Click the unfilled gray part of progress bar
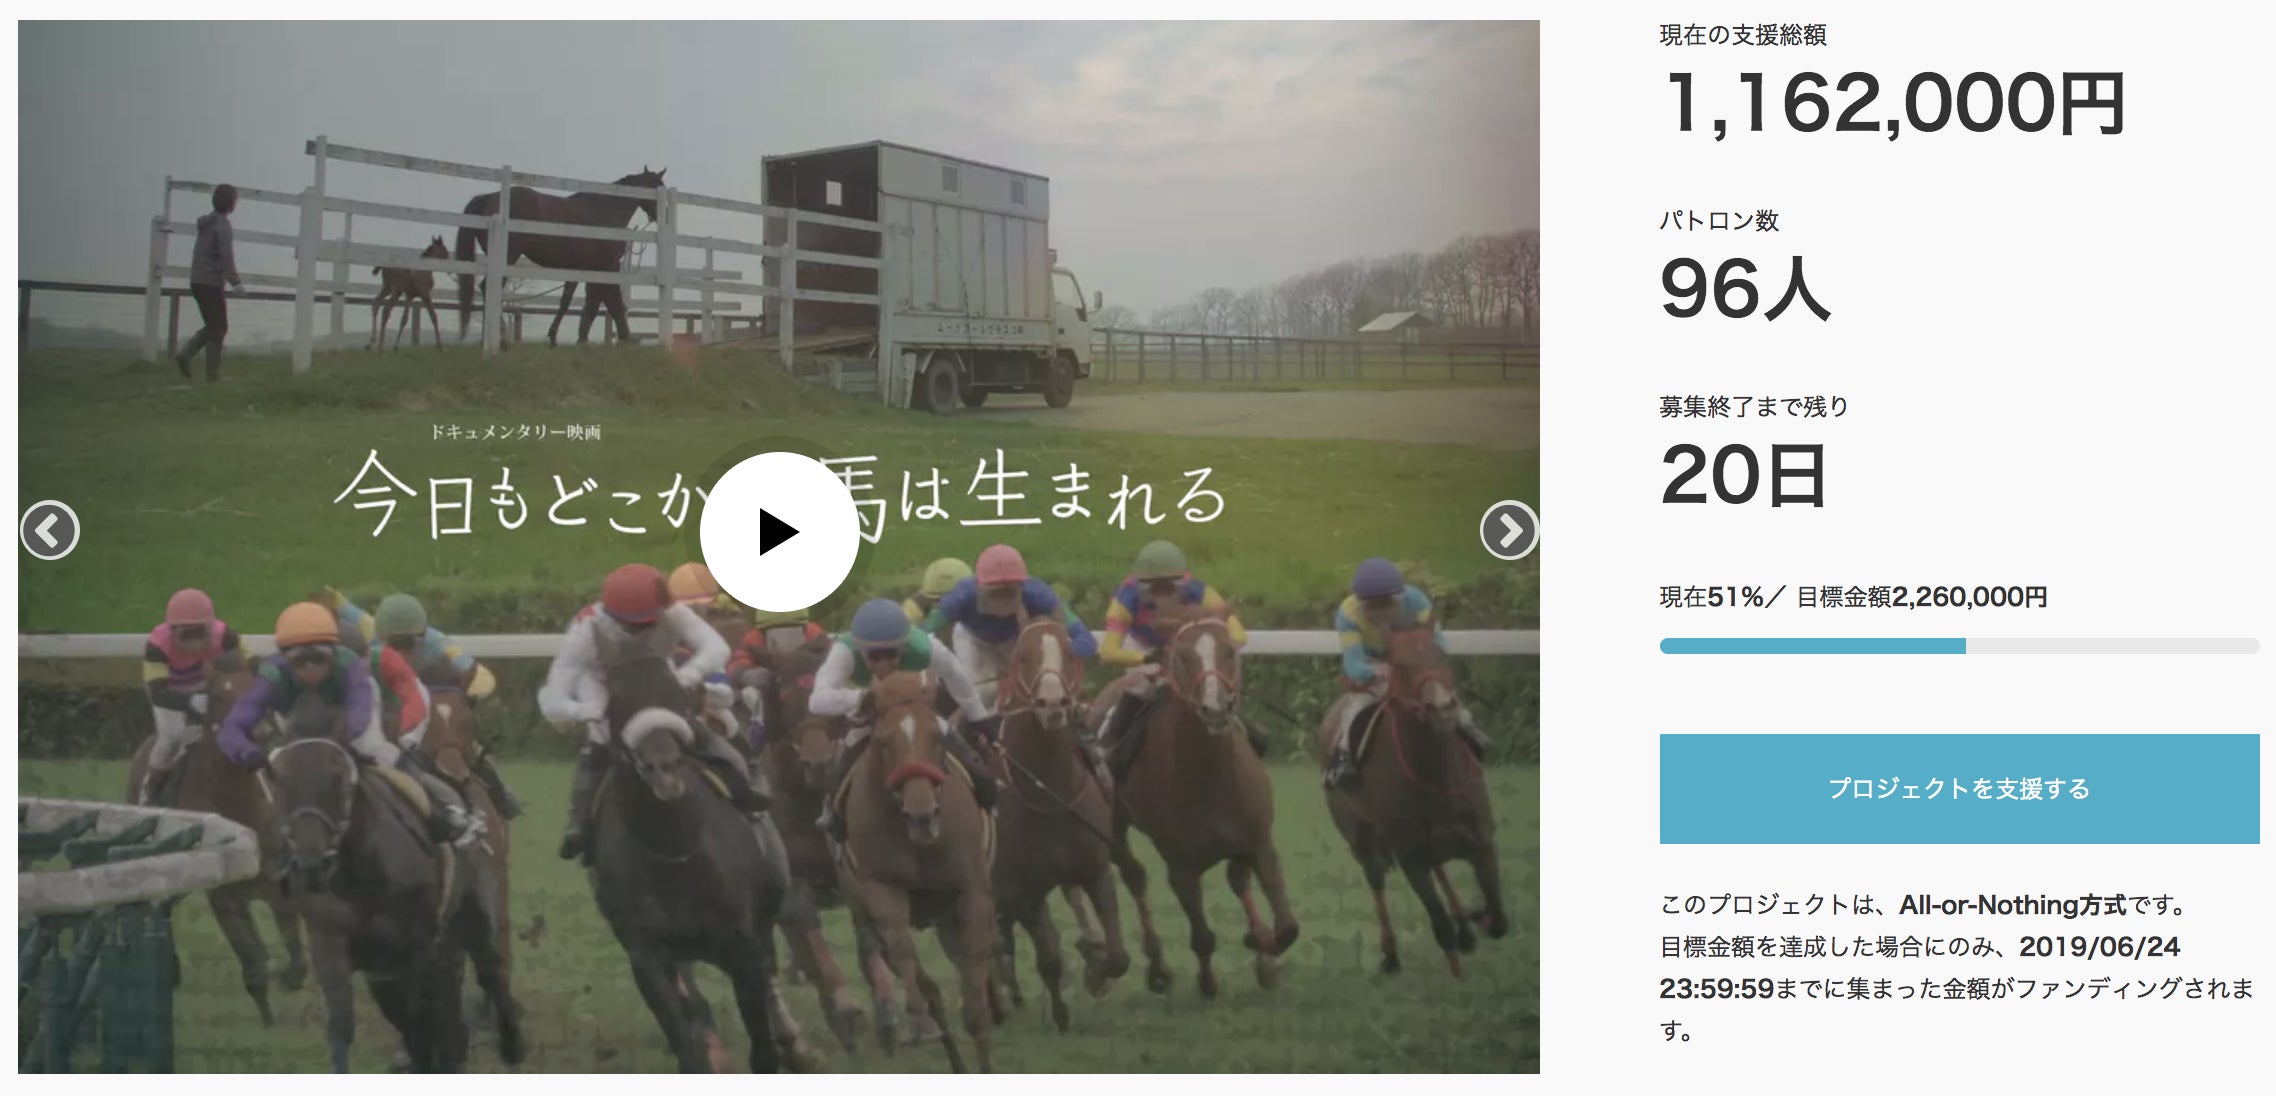 [2112, 646]
